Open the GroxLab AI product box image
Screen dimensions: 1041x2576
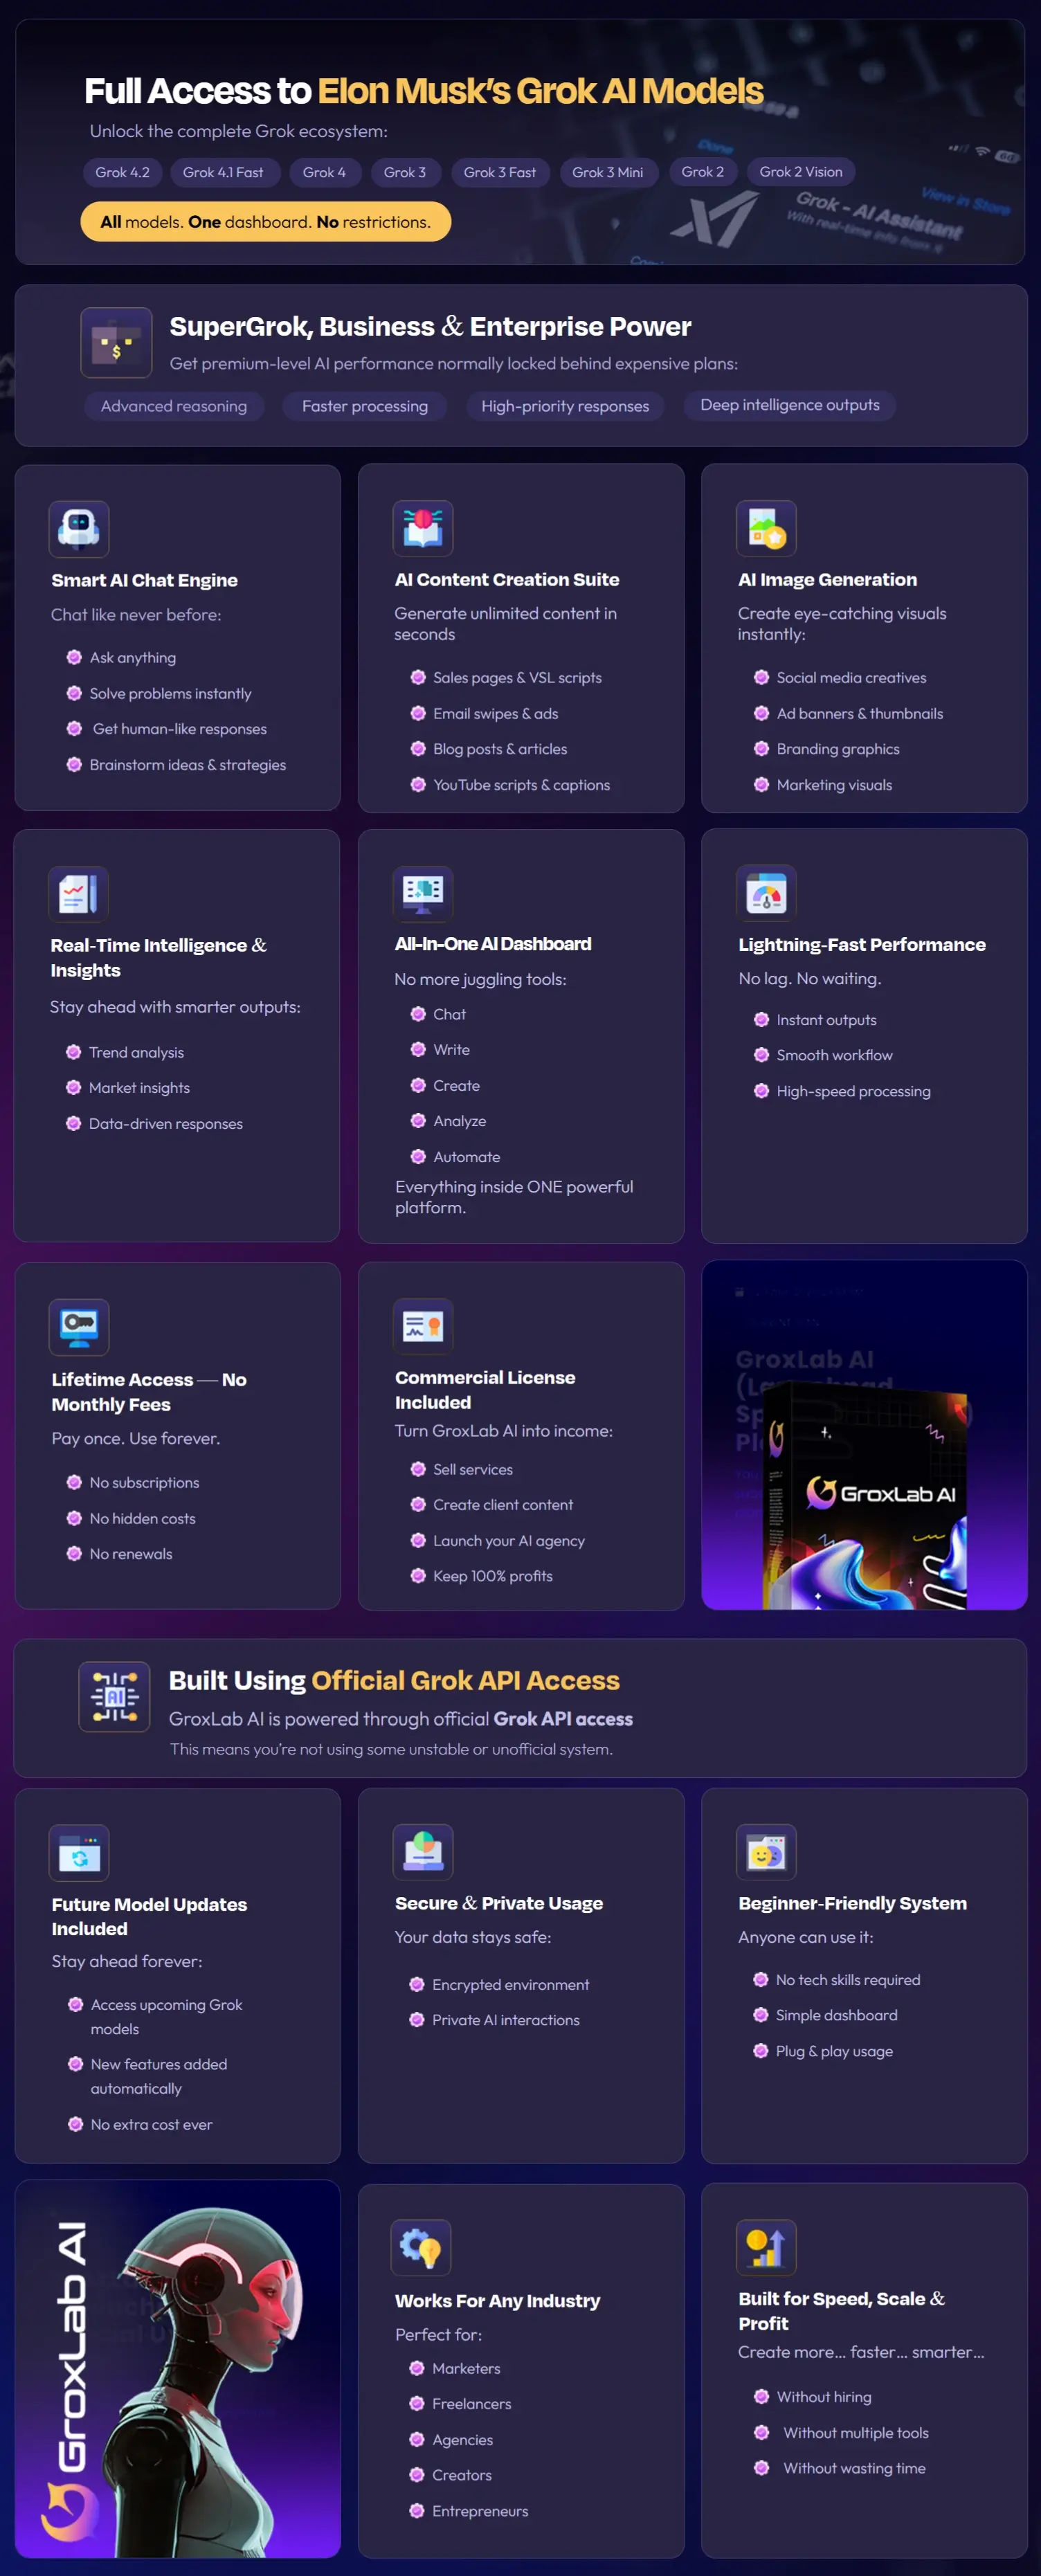click(864, 1435)
